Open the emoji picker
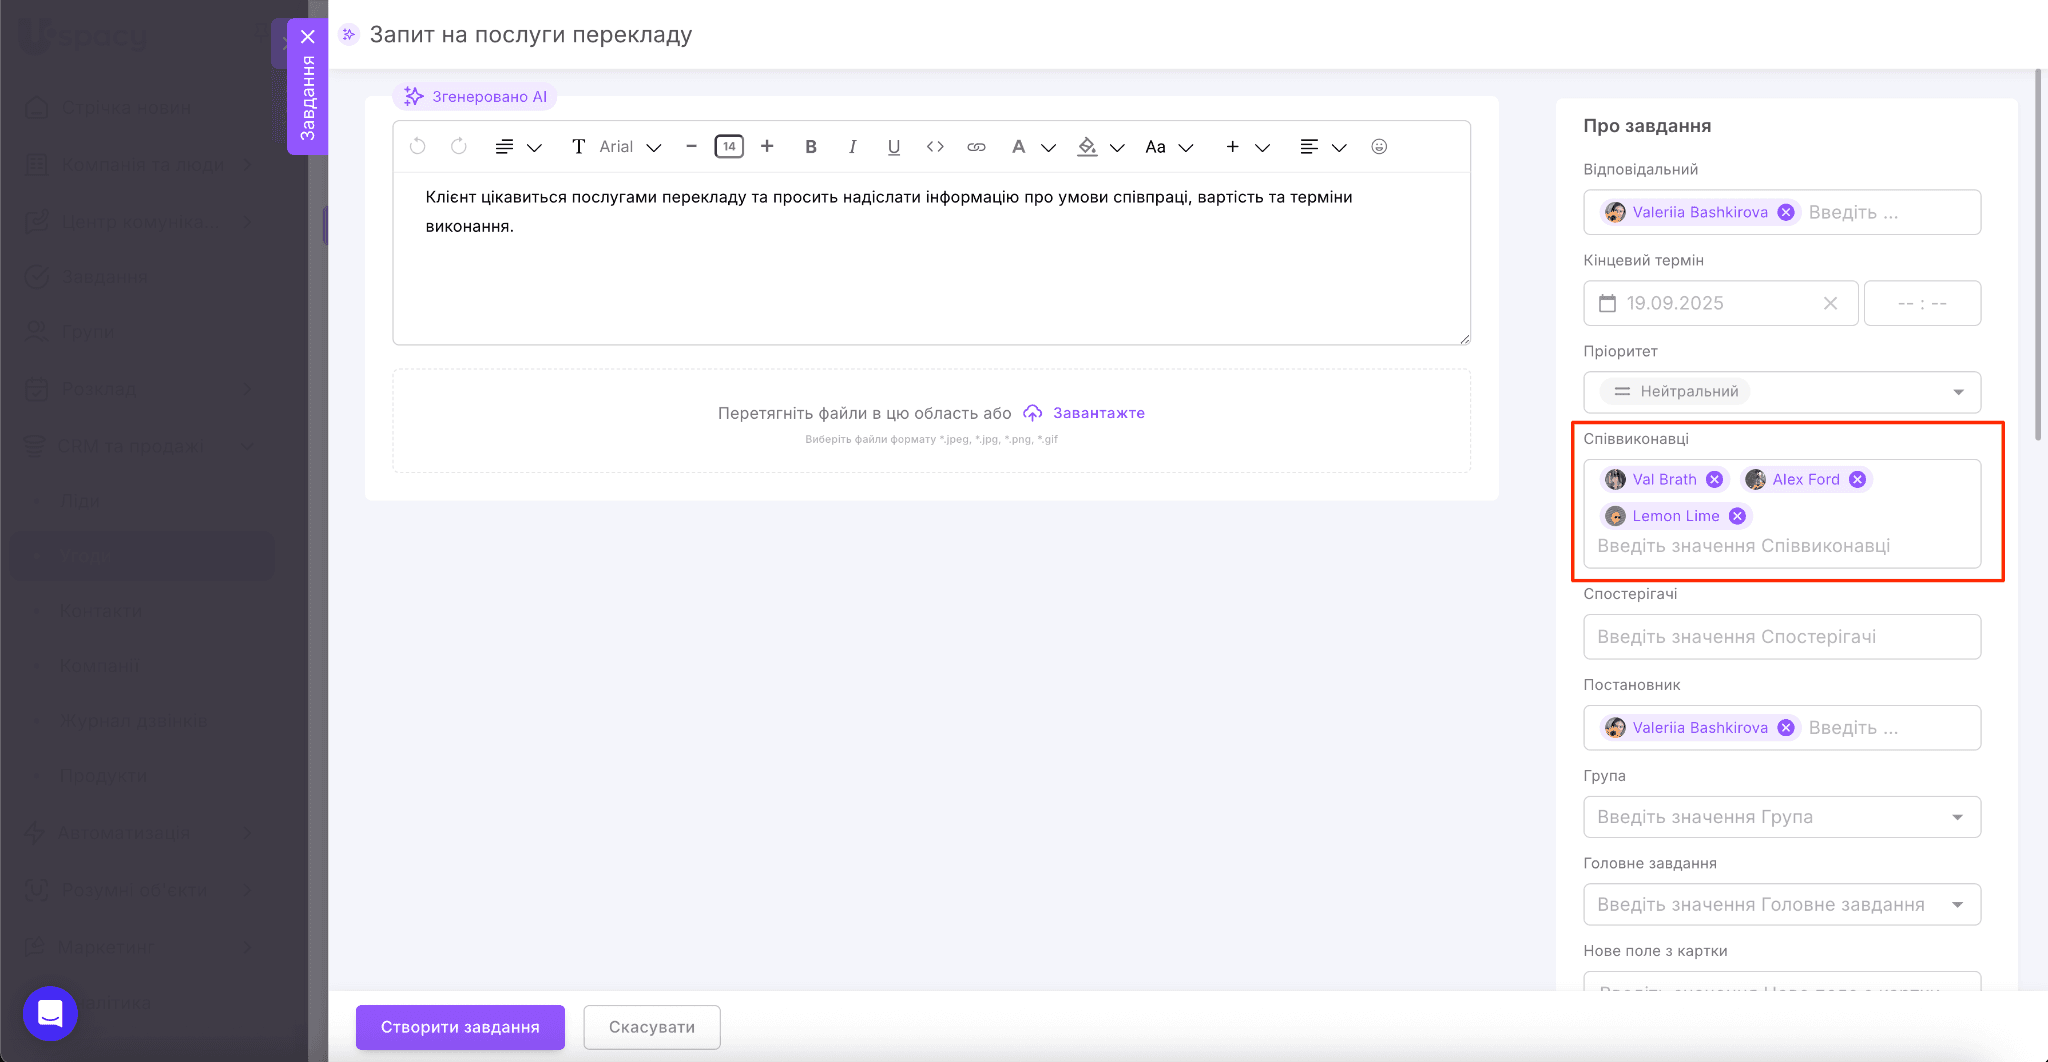This screenshot has width=2048, height=1062. click(x=1379, y=147)
